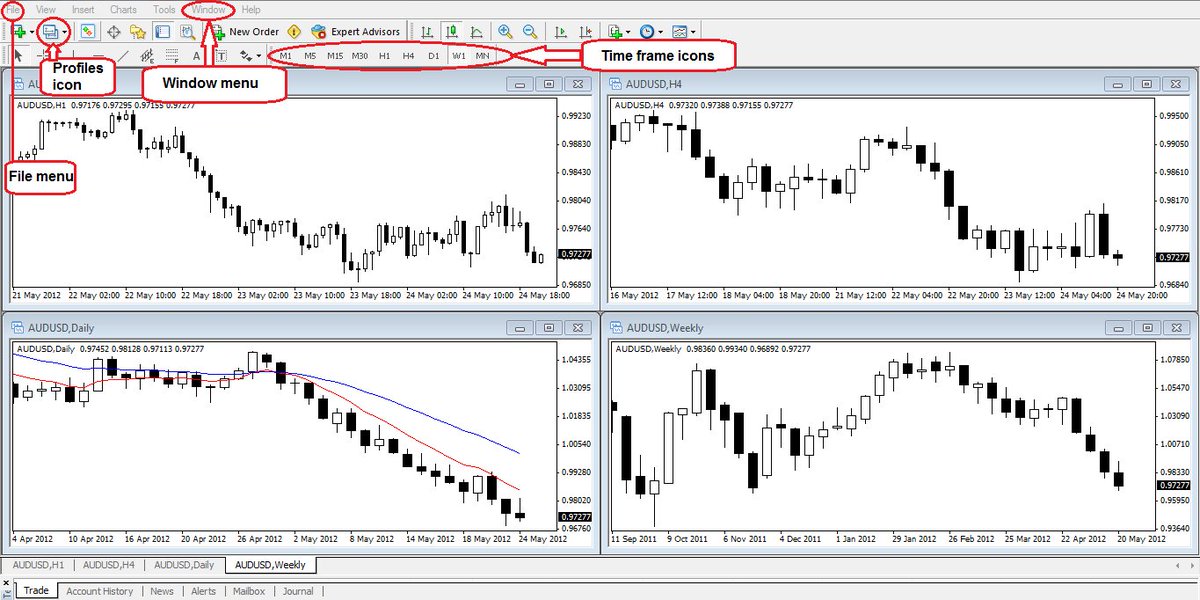Enable Chart Shift icon

(585, 32)
